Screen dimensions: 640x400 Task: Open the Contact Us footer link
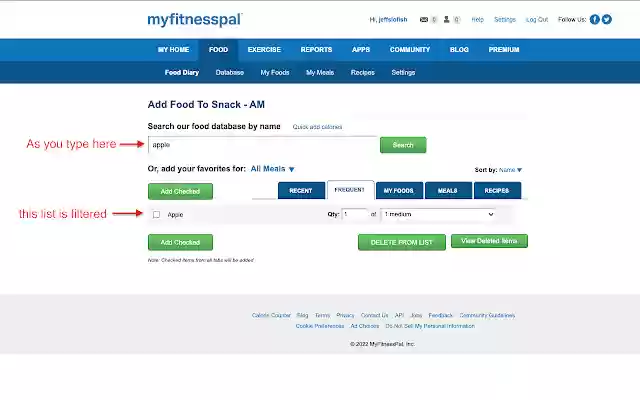pos(374,316)
